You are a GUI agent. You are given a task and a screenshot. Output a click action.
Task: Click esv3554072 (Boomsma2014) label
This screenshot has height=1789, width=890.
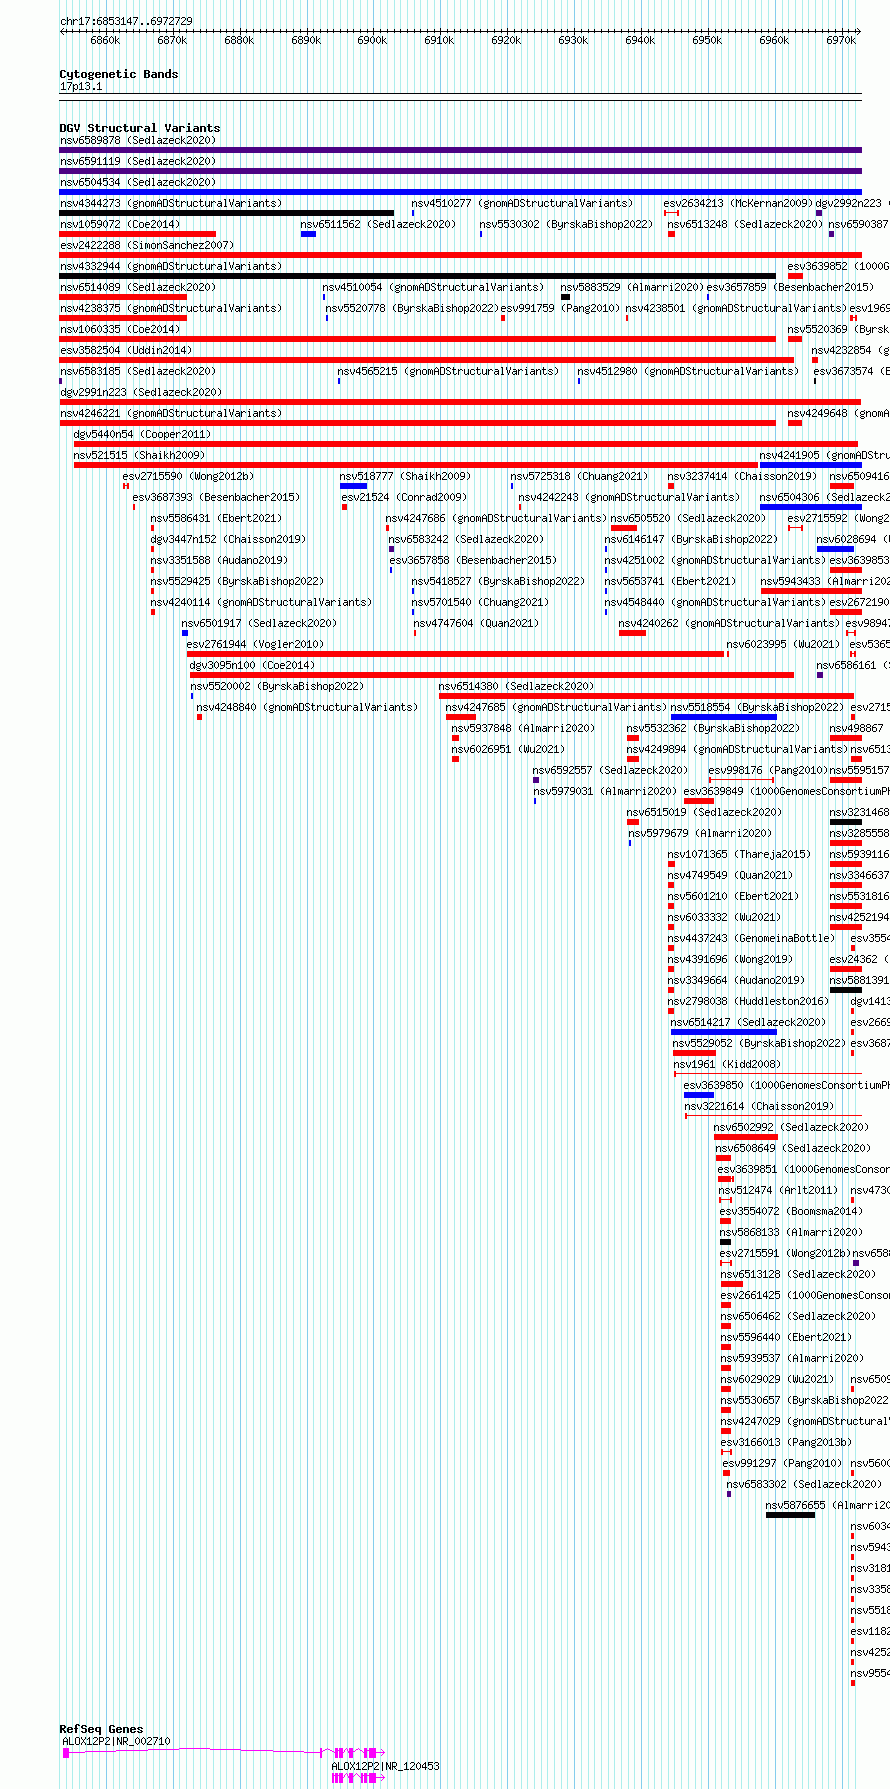click(791, 1211)
